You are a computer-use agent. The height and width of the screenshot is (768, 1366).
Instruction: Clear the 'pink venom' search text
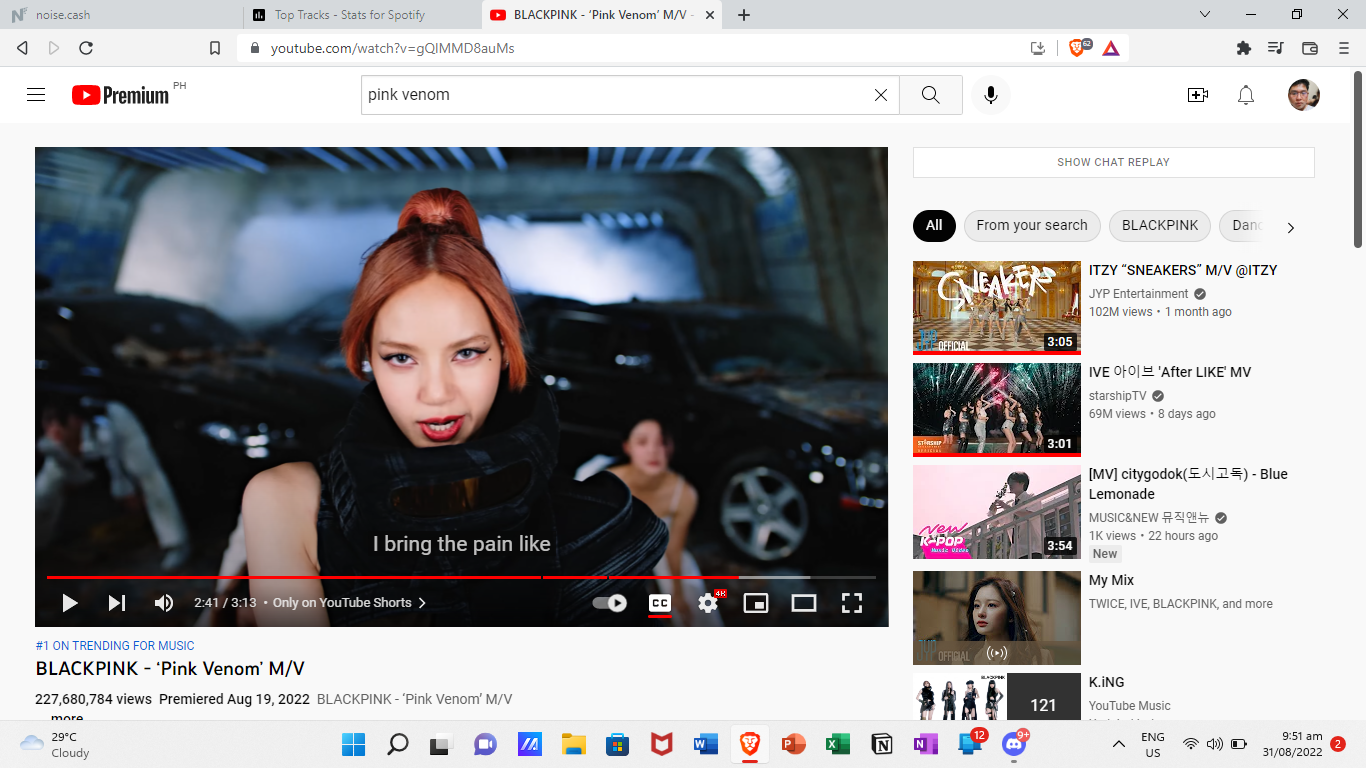[881, 95]
